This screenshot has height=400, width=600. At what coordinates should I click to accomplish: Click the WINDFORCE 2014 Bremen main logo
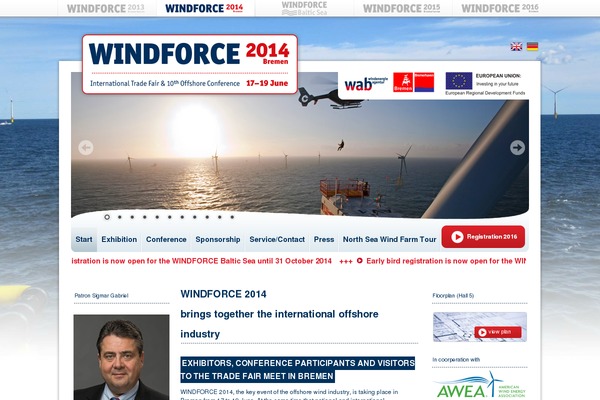190,64
